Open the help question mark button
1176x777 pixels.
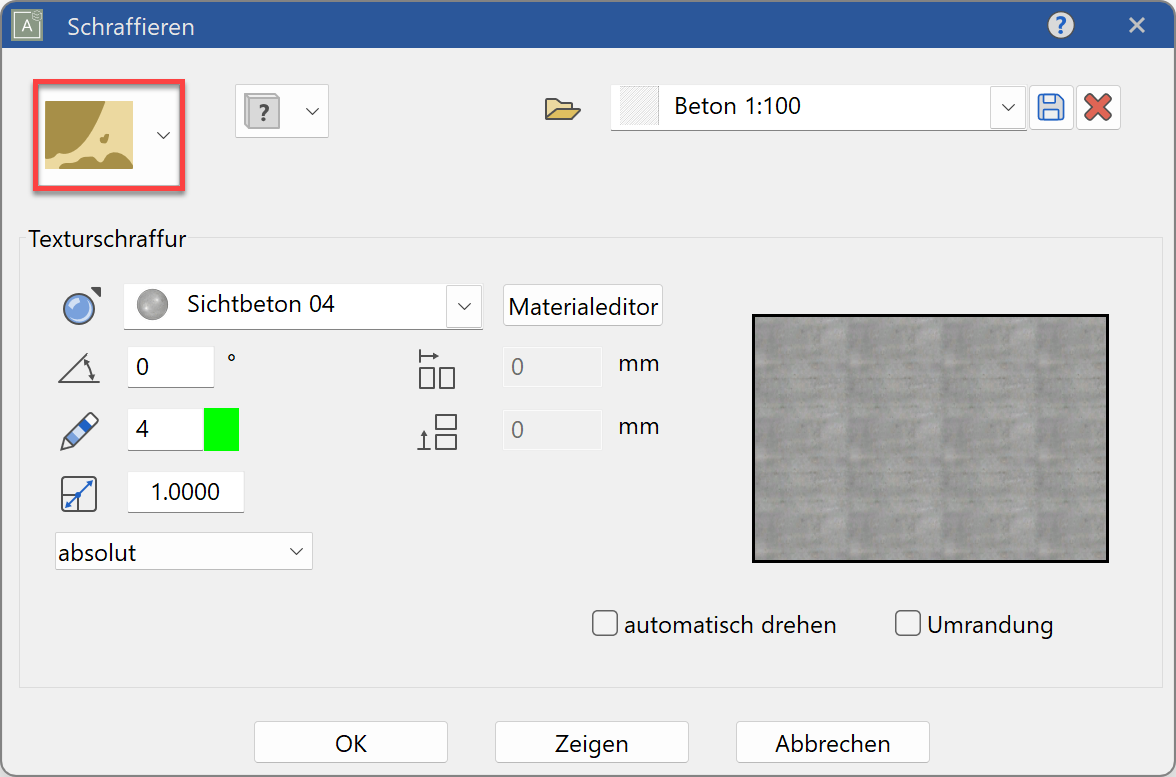click(x=1060, y=26)
